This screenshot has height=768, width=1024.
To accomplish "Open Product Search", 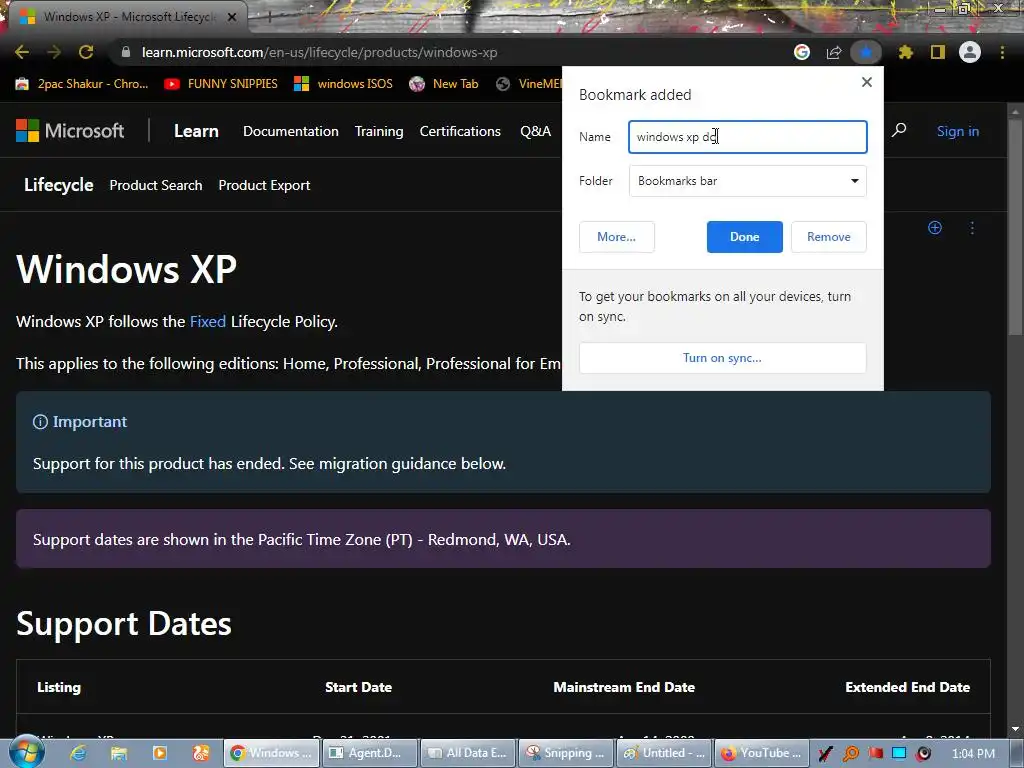I will tap(156, 185).
